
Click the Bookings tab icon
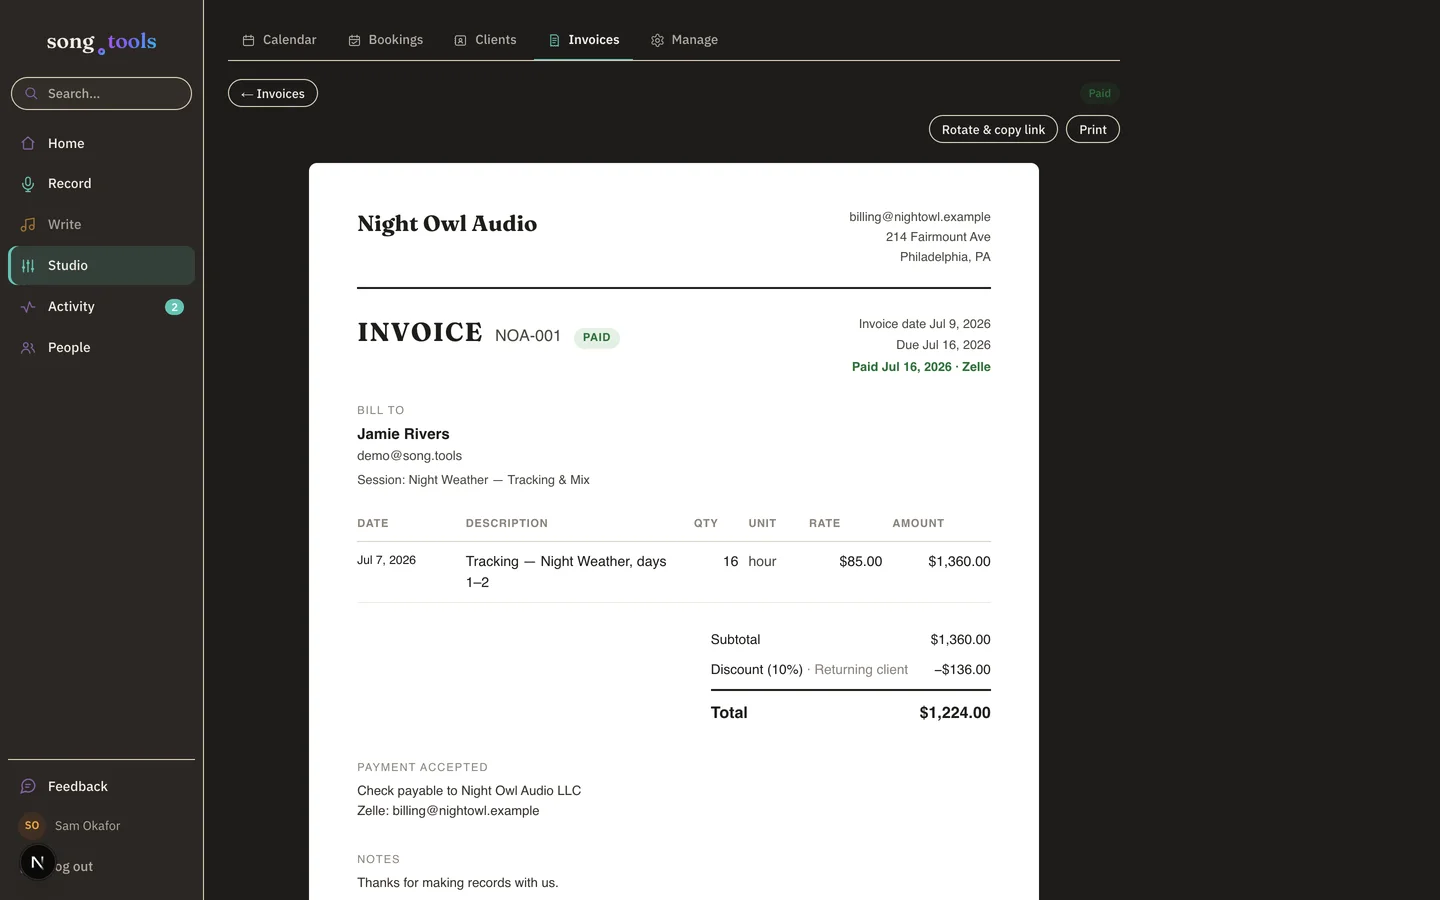(354, 40)
